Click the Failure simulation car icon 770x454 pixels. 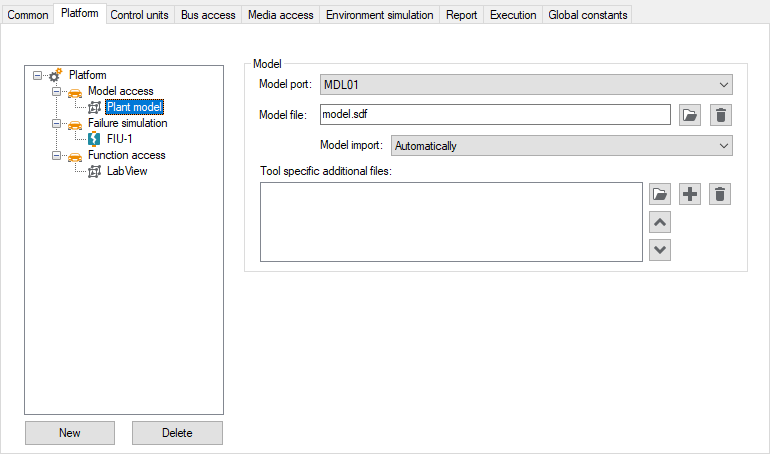(x=75, y=124)
